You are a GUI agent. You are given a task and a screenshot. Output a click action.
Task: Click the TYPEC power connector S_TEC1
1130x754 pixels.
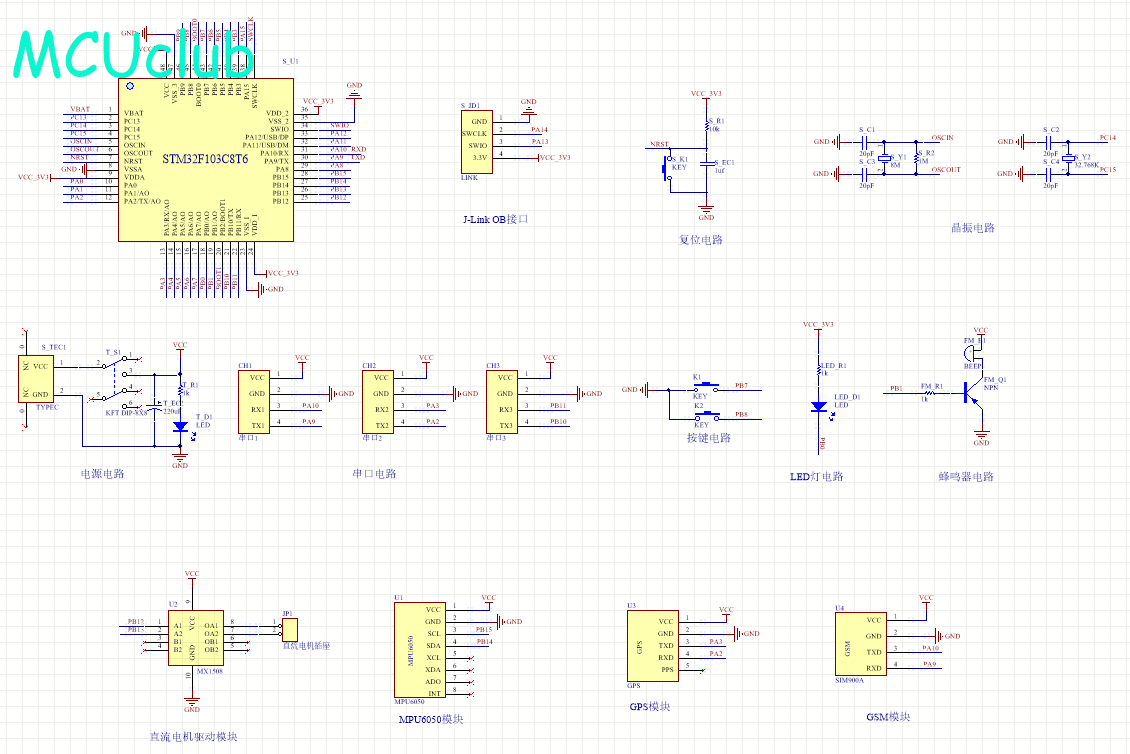pyautogui.click(x=36, y=378)
